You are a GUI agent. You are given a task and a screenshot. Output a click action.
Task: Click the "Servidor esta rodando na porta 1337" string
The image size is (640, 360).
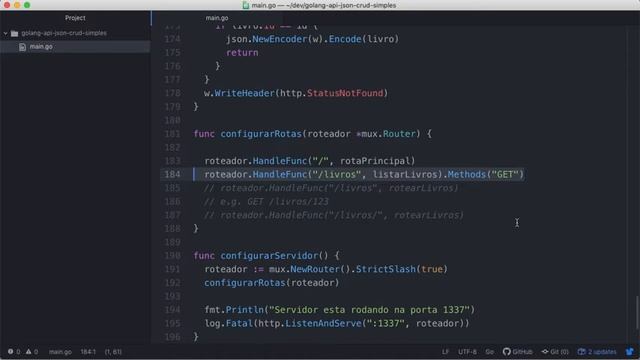[x=369, y=310]
